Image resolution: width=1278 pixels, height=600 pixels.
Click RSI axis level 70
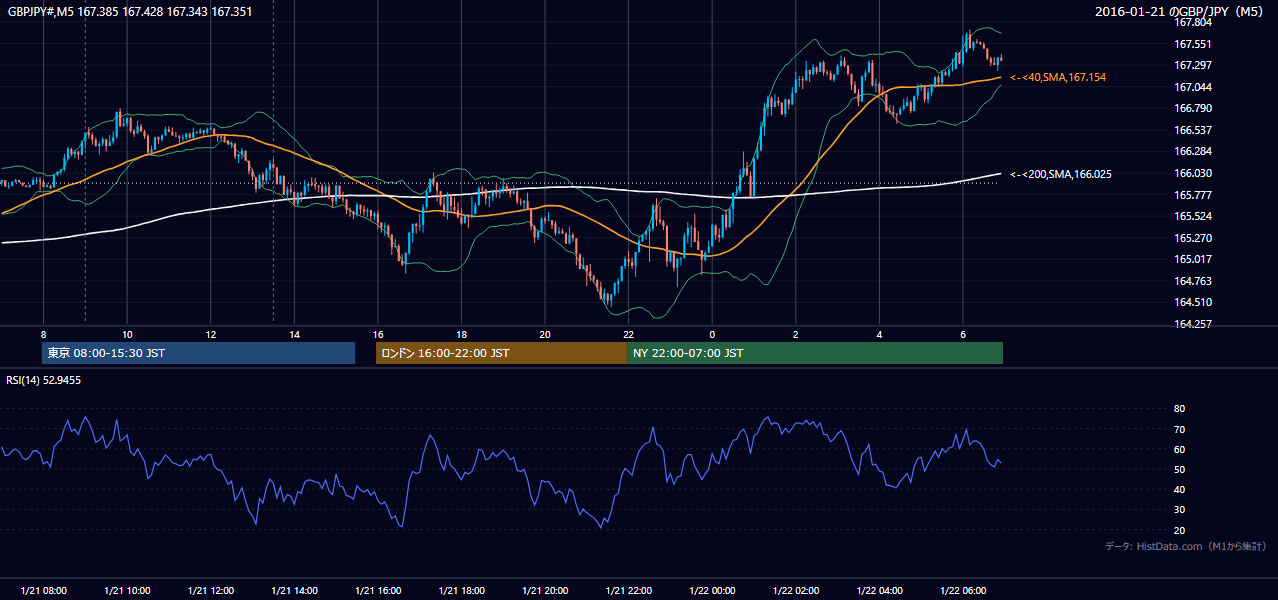pyautogui.click(x=1179, y=429)
